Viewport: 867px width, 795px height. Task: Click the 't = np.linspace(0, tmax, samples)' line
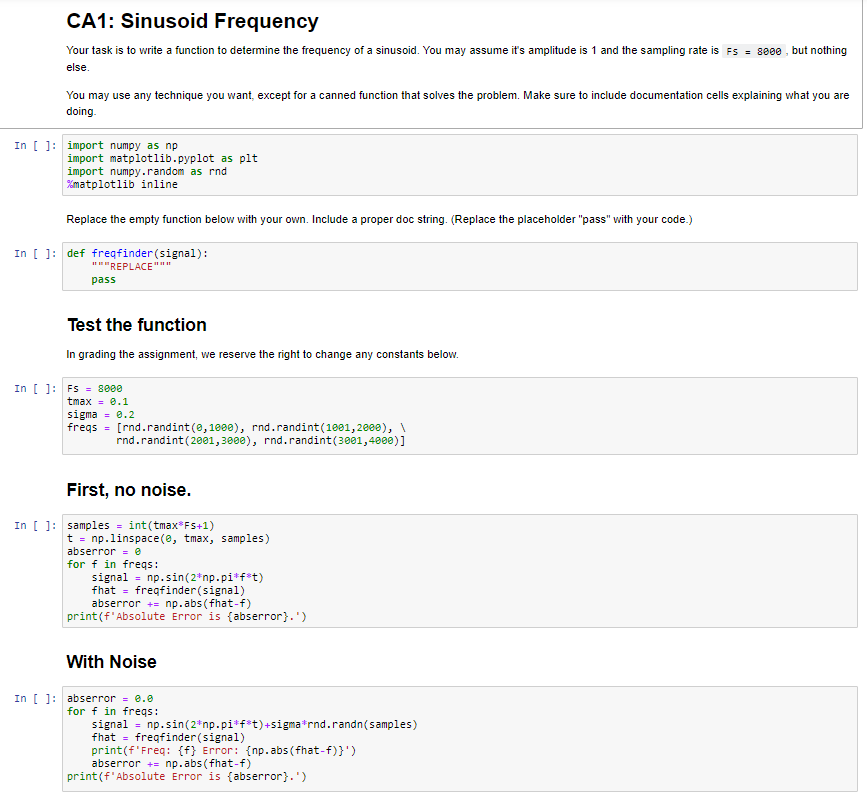(x=168, y=538)
